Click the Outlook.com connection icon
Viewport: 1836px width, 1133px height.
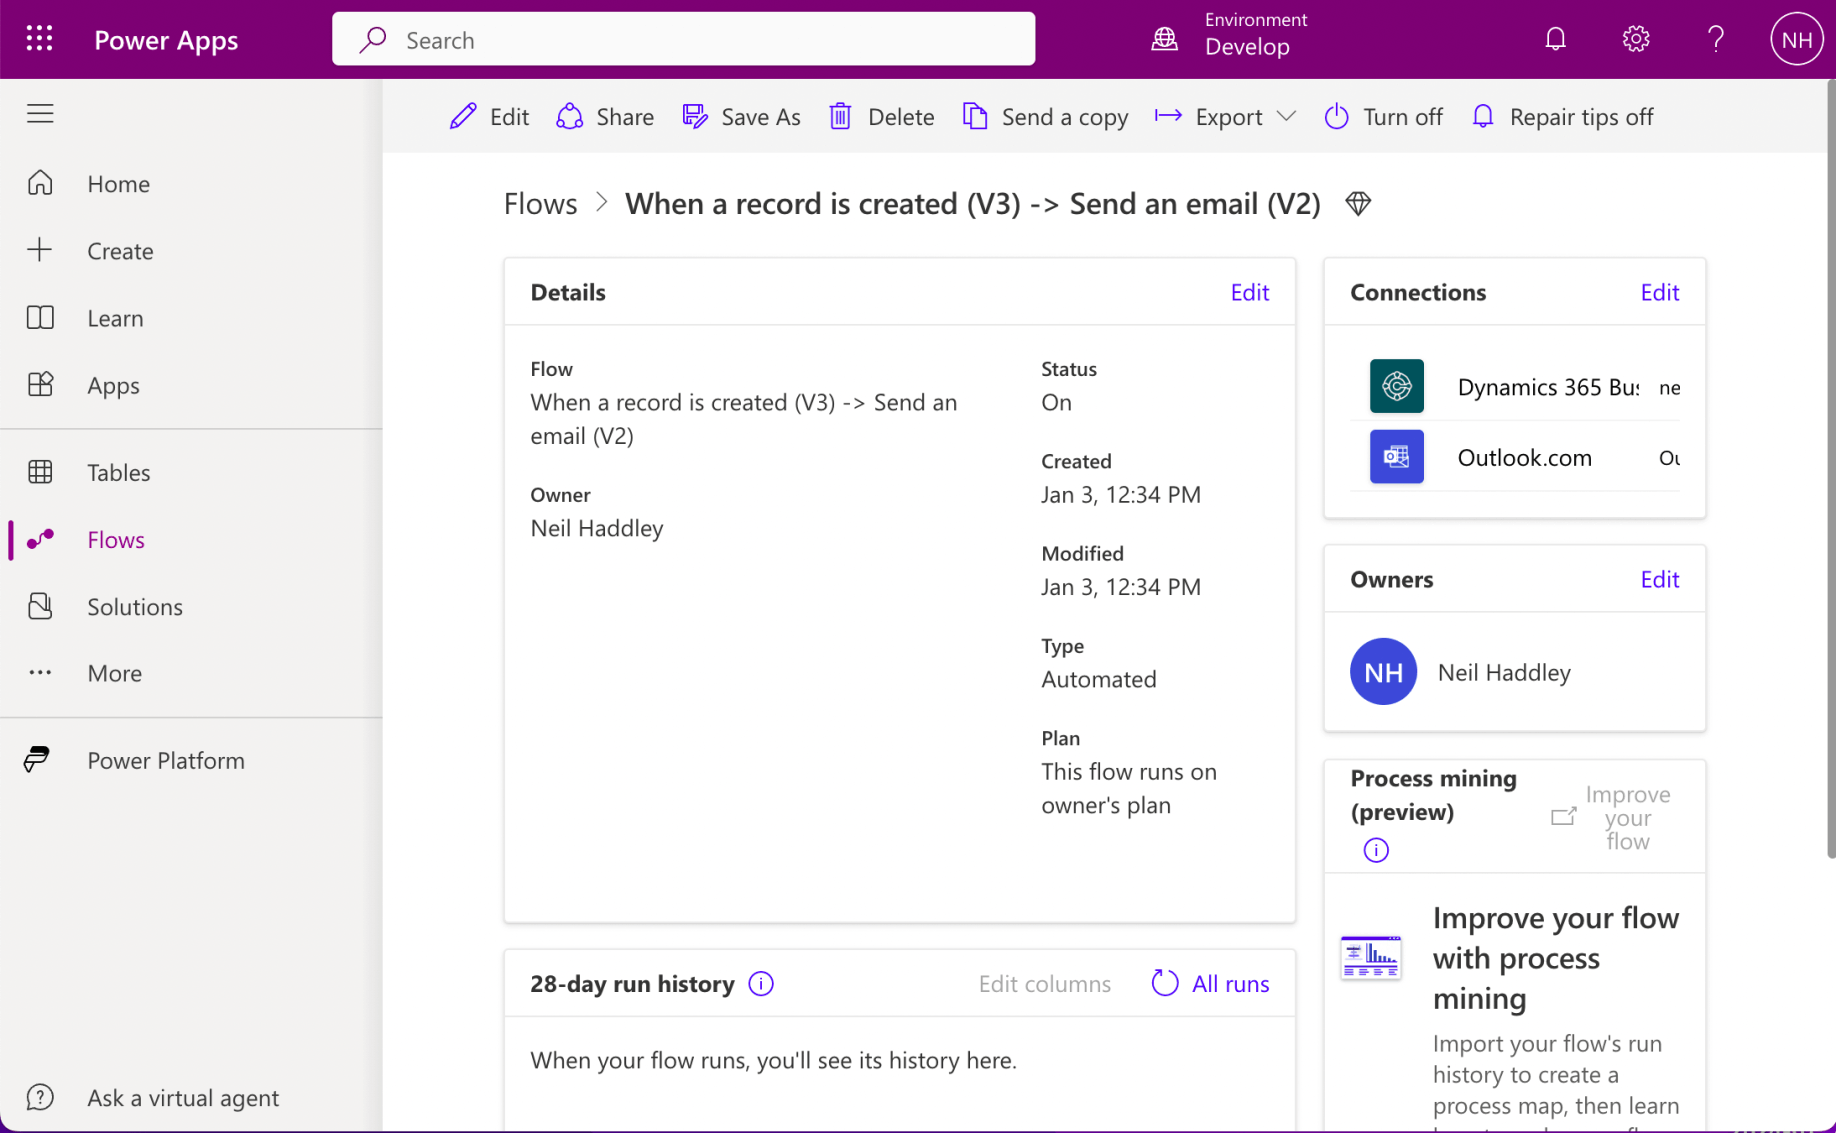[1396, 457]
